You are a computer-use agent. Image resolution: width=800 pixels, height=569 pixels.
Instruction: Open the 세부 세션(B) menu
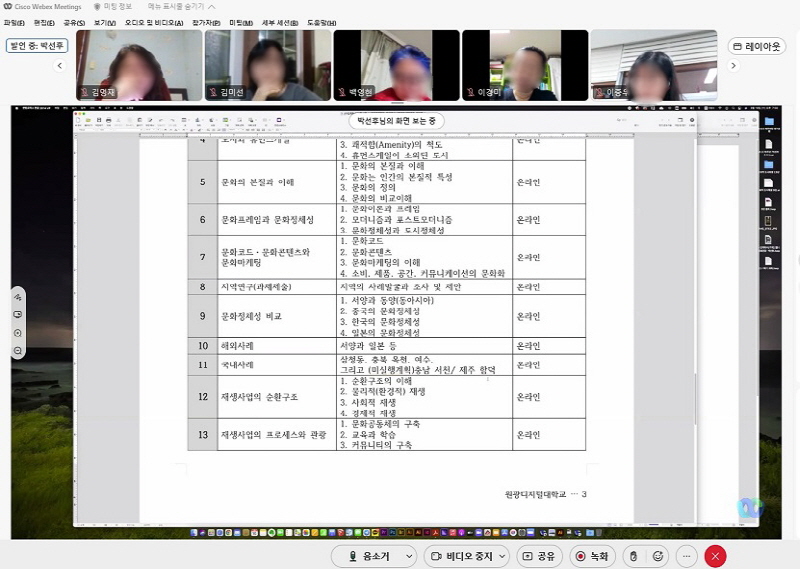tap(280, 23)
